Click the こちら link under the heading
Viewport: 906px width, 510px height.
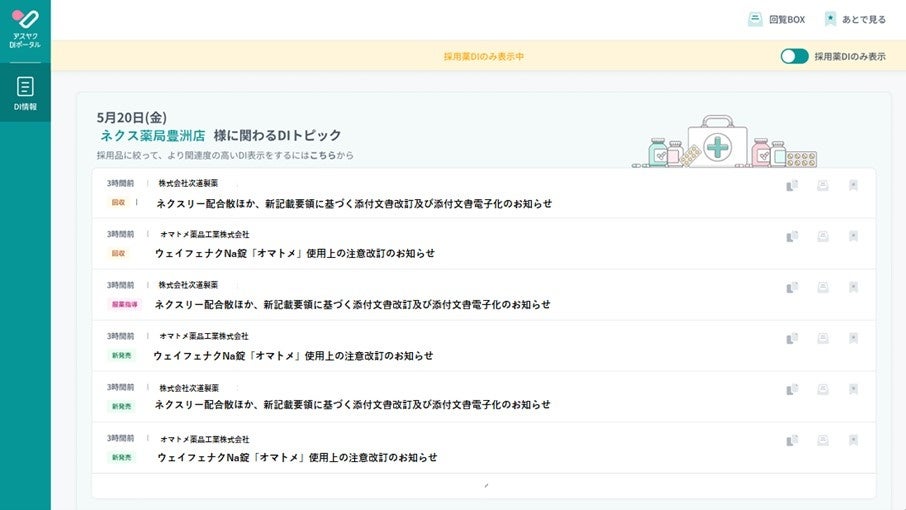322,155
